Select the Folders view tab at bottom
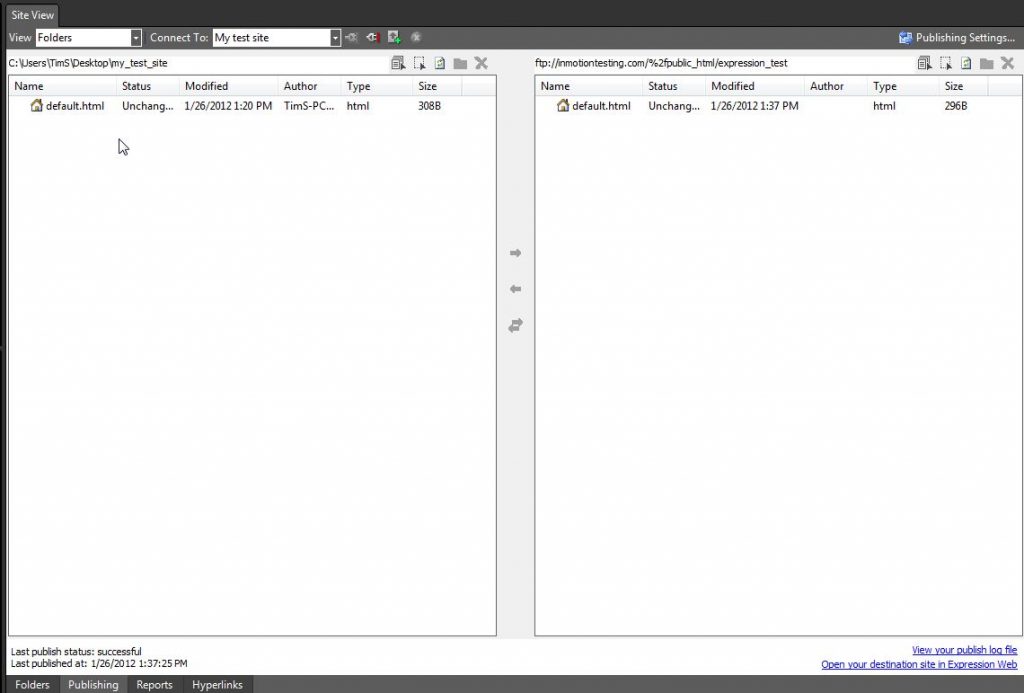Image resolution: width=1024 pixels, height=693 pixels. click(x=33, y=685)
